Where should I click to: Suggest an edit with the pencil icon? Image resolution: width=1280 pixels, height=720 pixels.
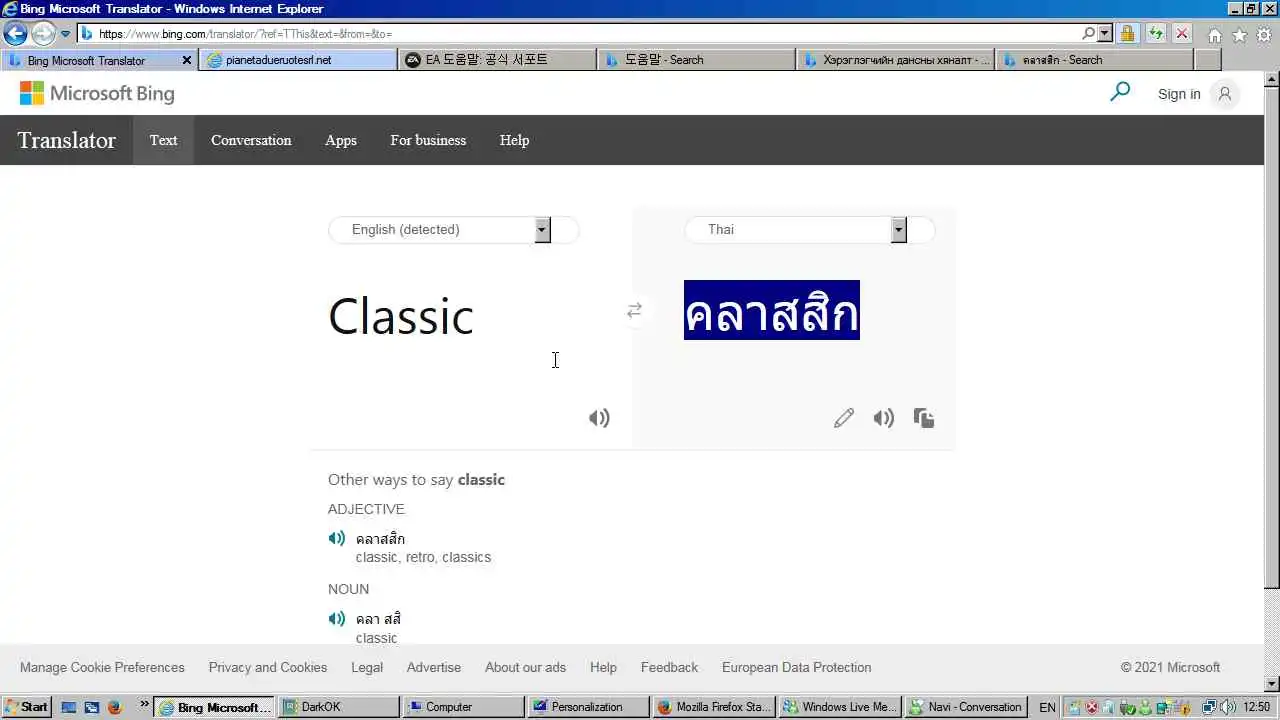tap(844, 418)
